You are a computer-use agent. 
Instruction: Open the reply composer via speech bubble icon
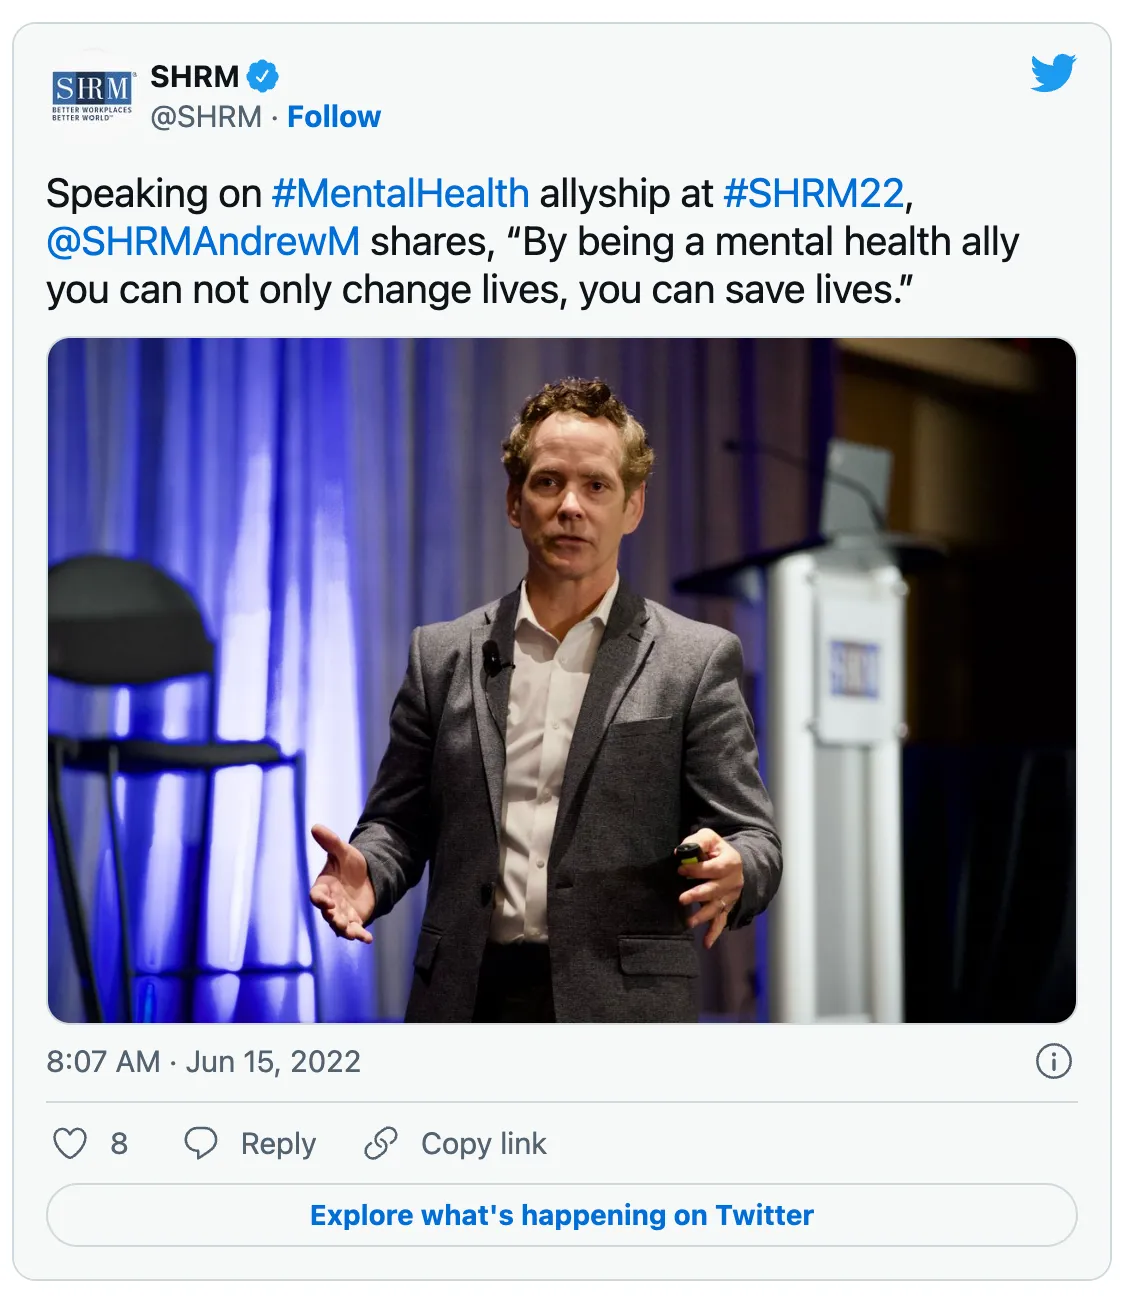tap(203, 1143)
